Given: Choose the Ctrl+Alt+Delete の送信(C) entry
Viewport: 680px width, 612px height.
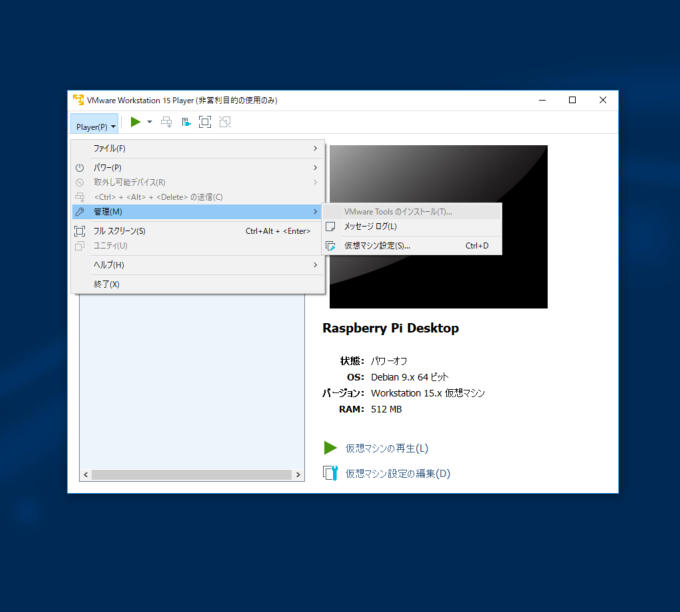Looking at the screenshot, I should click(x=198, y=197).
